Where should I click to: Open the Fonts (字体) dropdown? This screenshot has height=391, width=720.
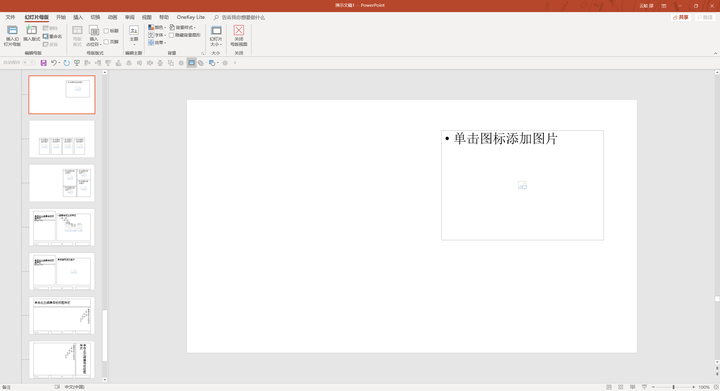pyautogui.click(x=157, y=35)
